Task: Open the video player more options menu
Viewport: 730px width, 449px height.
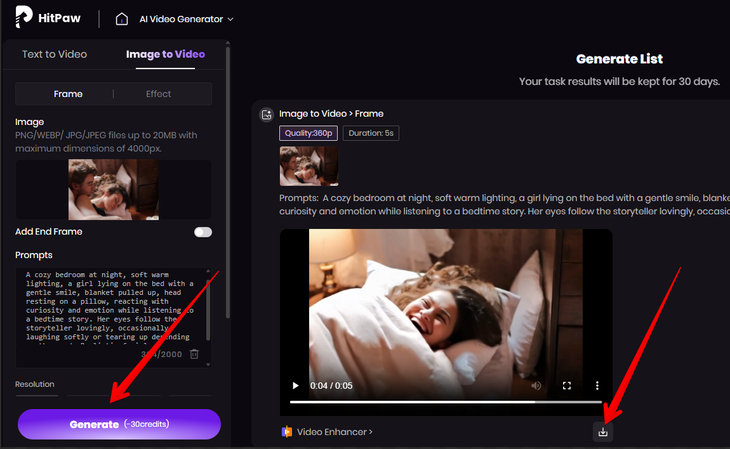Action: tap(597, 386)
